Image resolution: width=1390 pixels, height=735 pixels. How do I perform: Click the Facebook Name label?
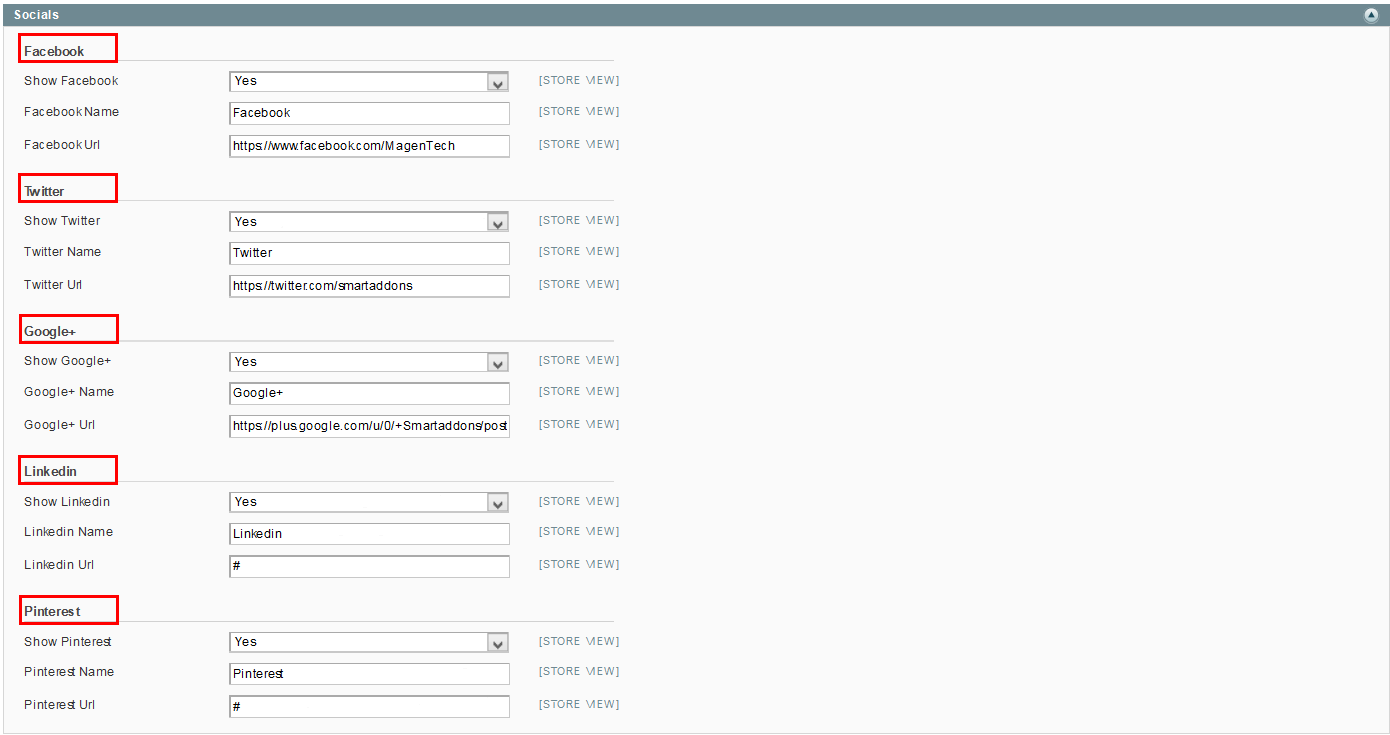pyautogui.click(x=71, y=112)
